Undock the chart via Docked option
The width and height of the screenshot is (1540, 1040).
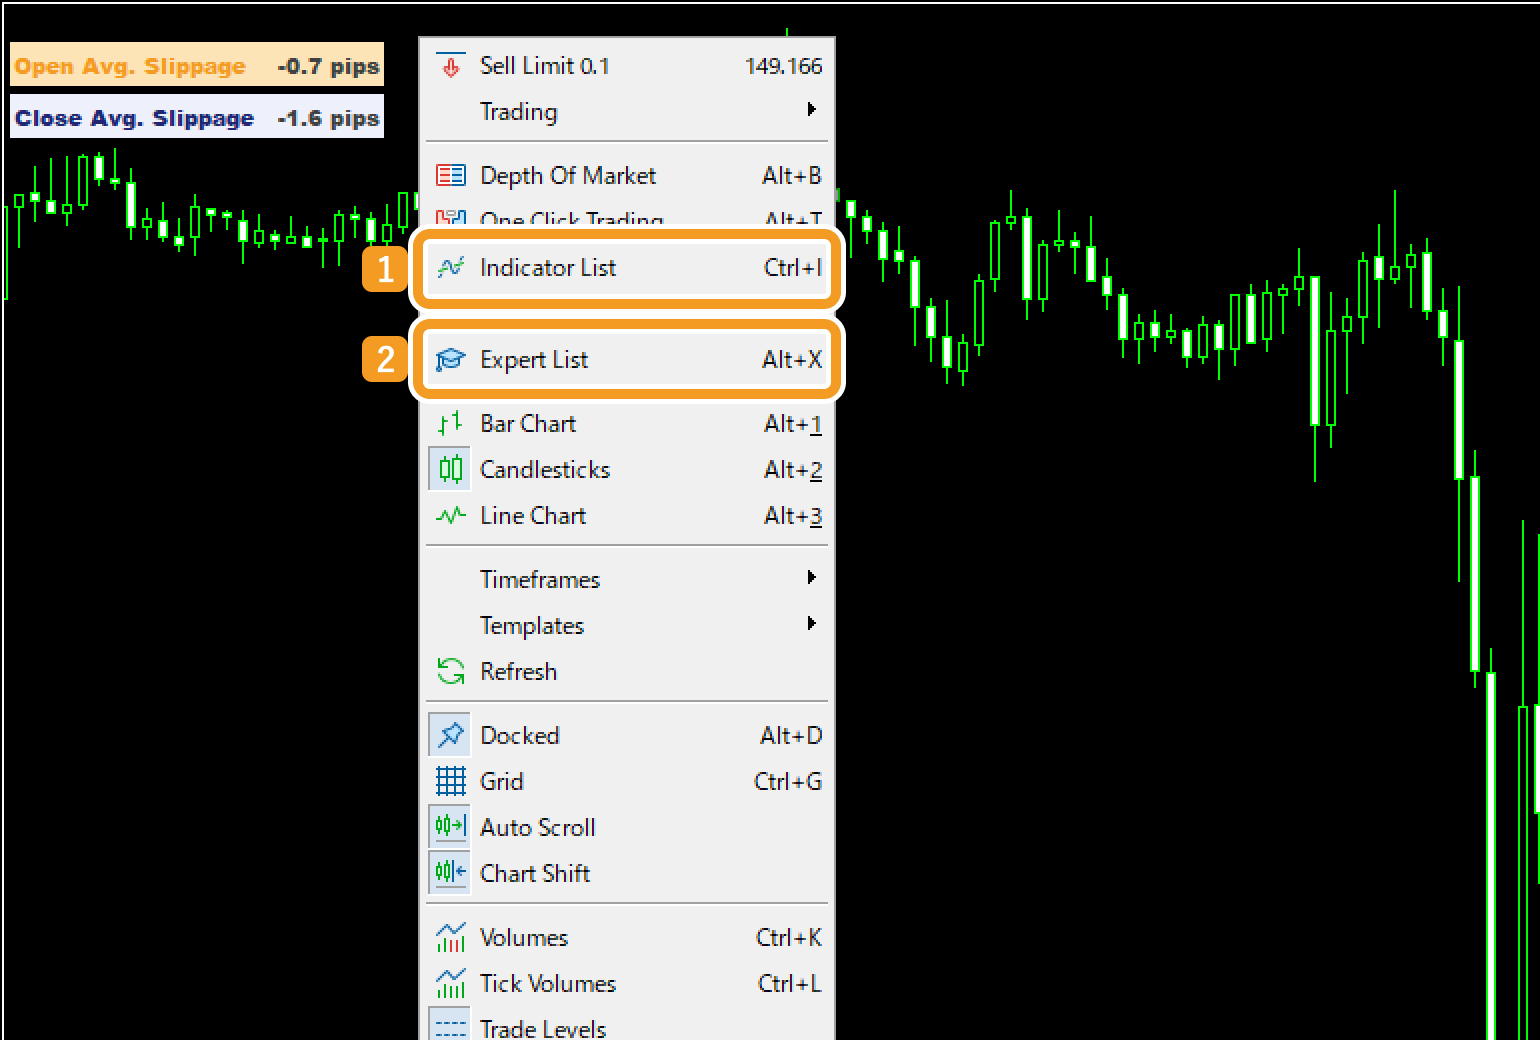519,736
